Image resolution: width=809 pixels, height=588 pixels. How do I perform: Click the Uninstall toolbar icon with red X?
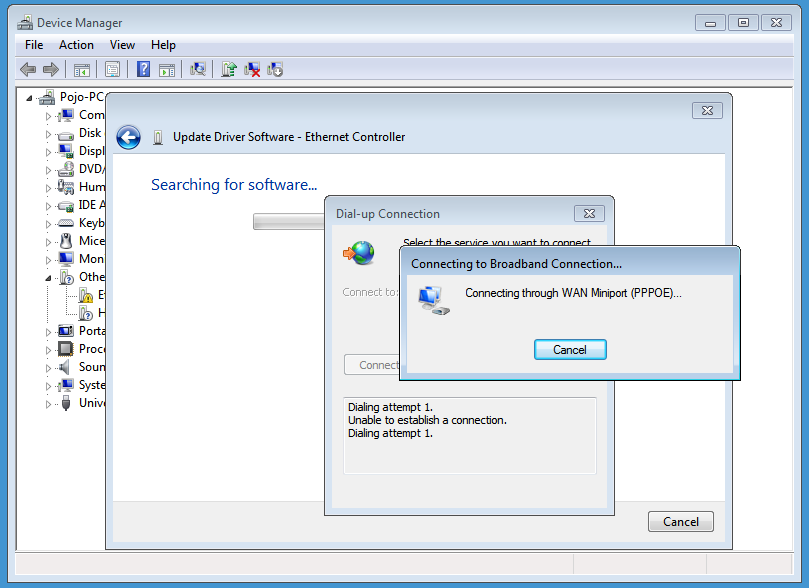[252, 69]
